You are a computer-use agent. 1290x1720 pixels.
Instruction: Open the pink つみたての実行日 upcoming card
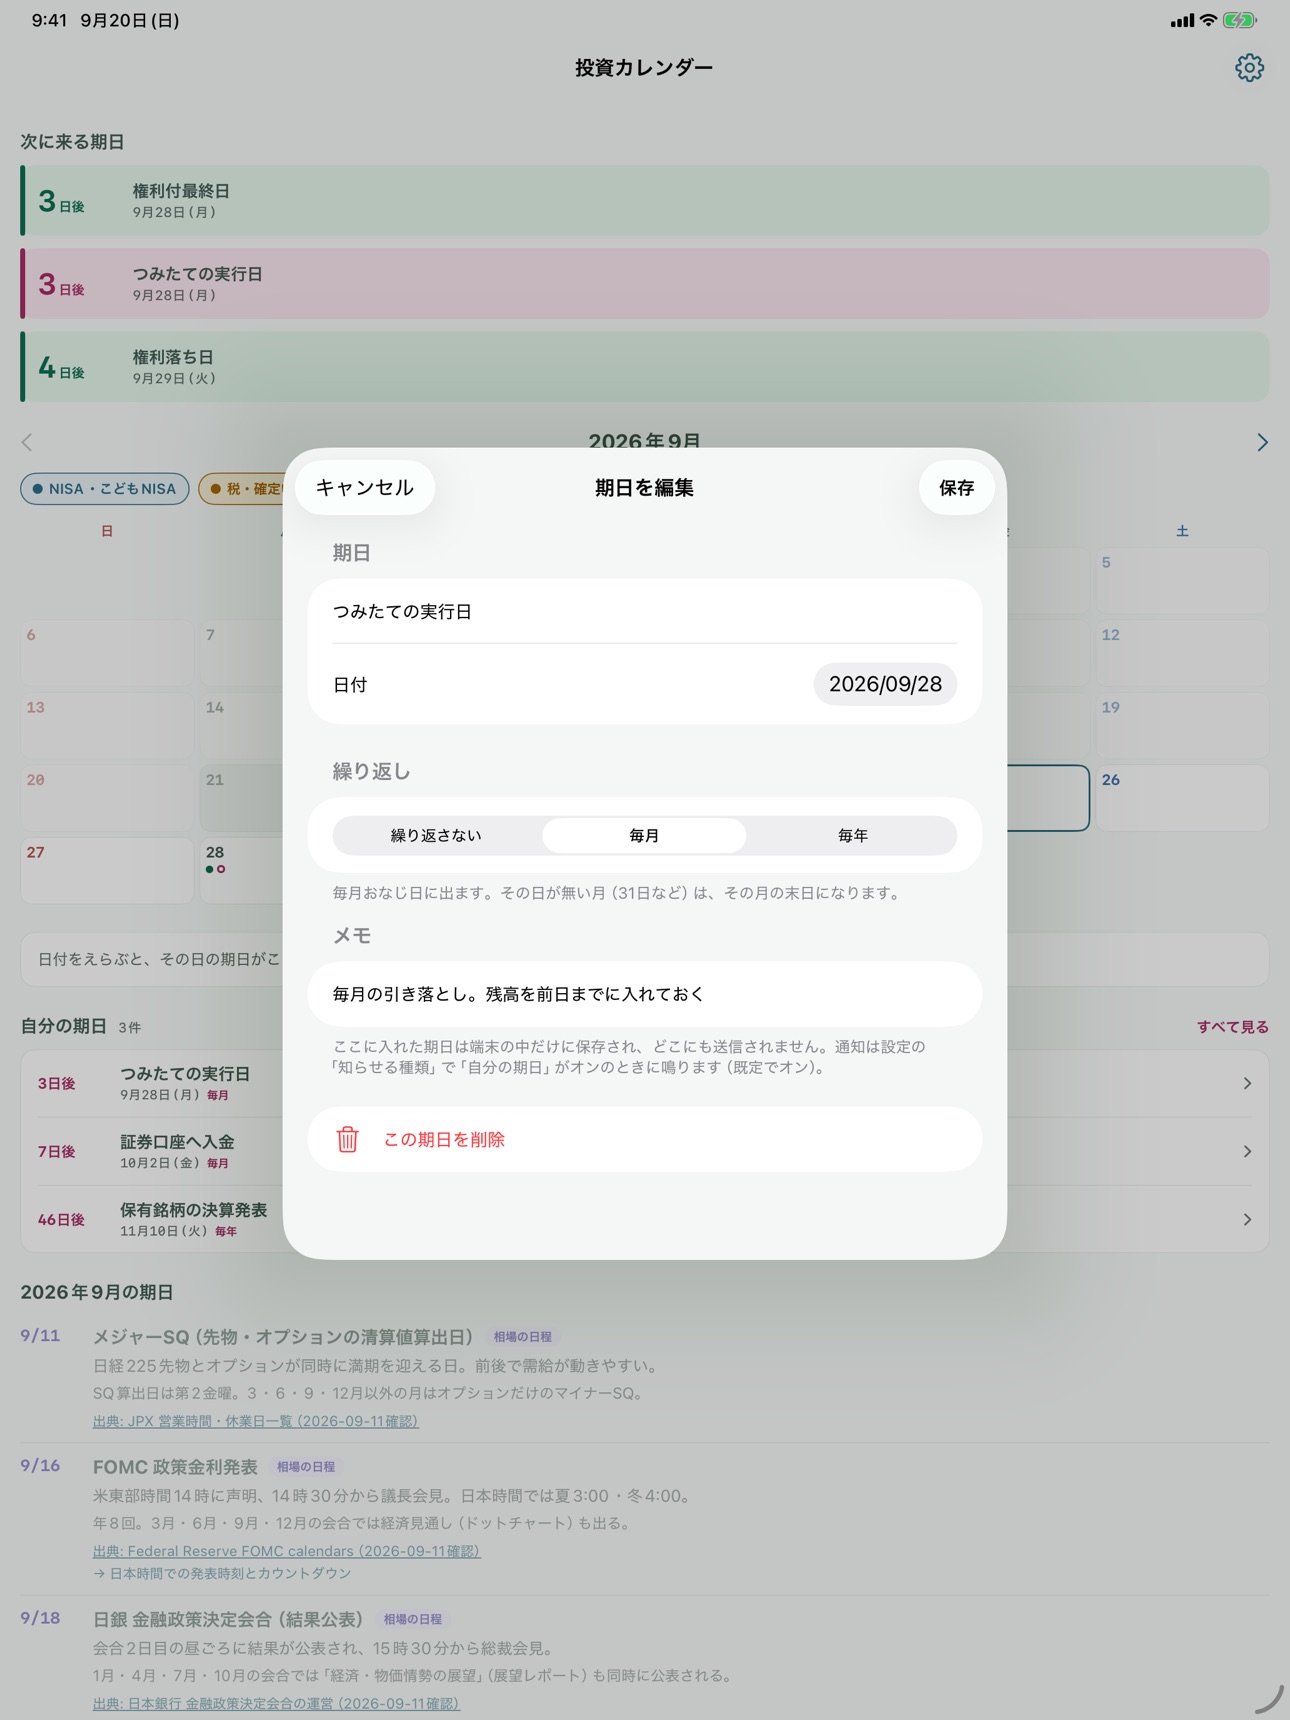tap(645, 283)
